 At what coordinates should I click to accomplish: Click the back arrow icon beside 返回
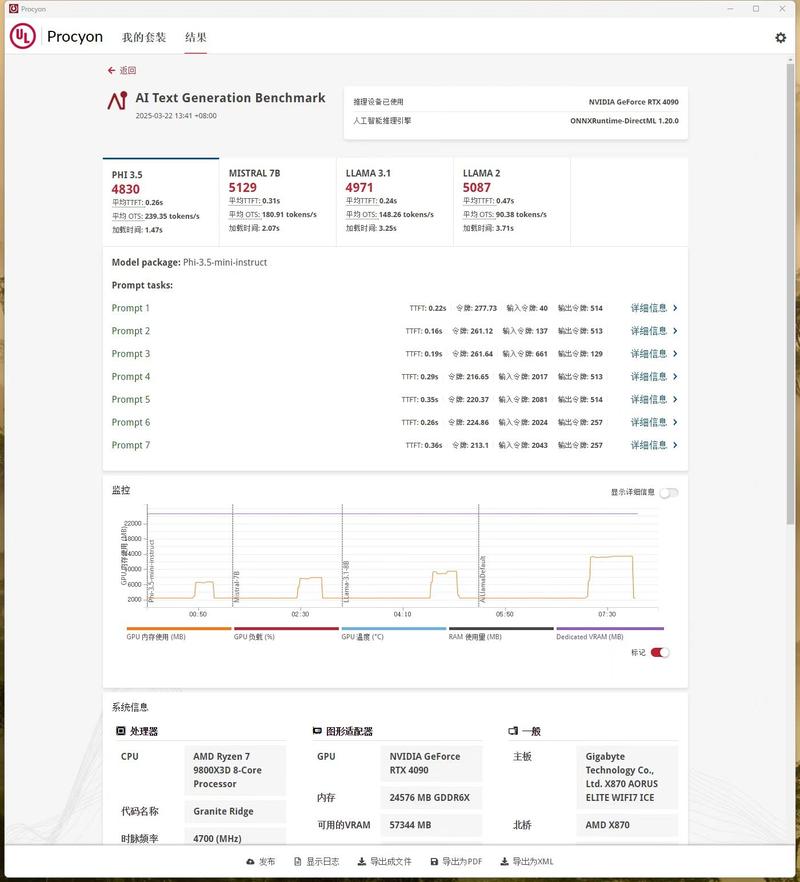111,70
